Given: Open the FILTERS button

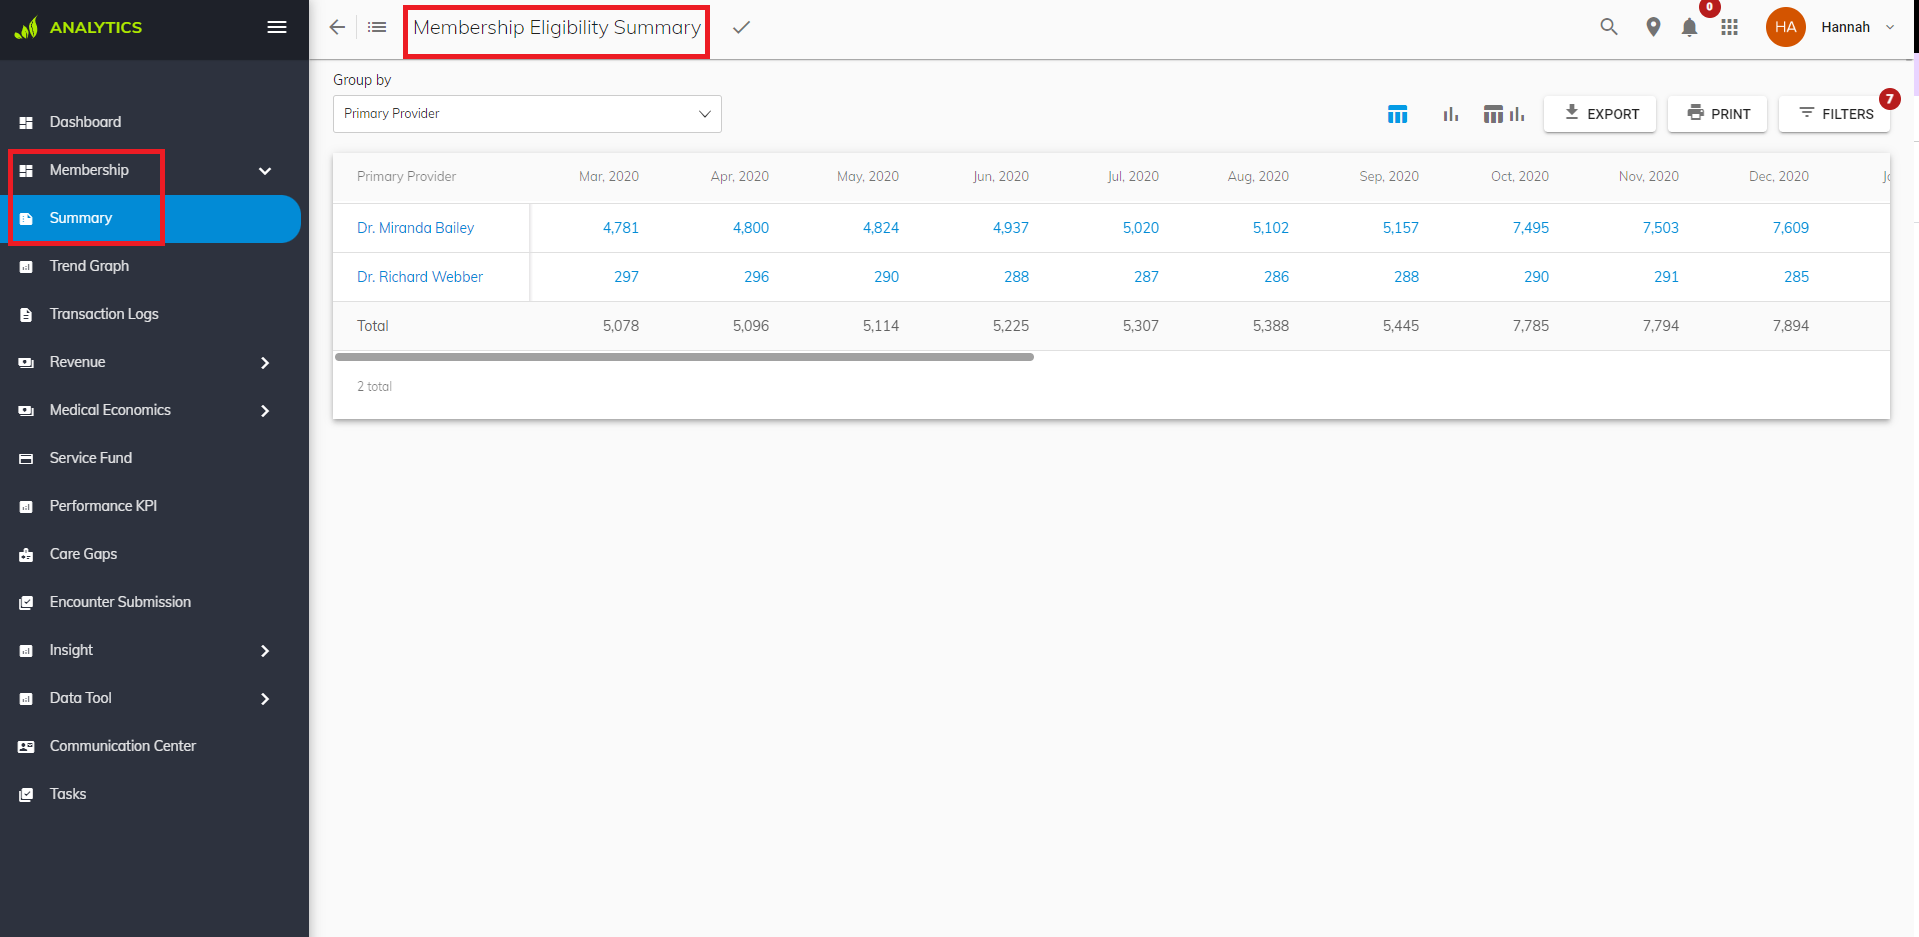Looking at the screenshot, I should [x=1834, y=114].
